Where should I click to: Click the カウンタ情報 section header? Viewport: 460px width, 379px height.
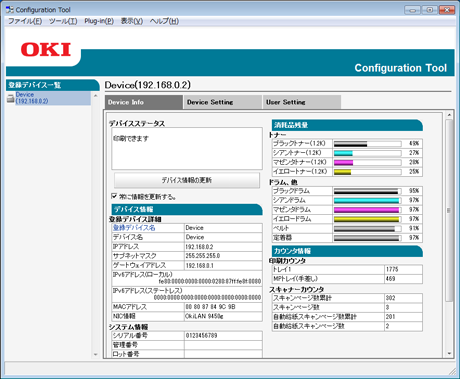[x=347, y=251]
